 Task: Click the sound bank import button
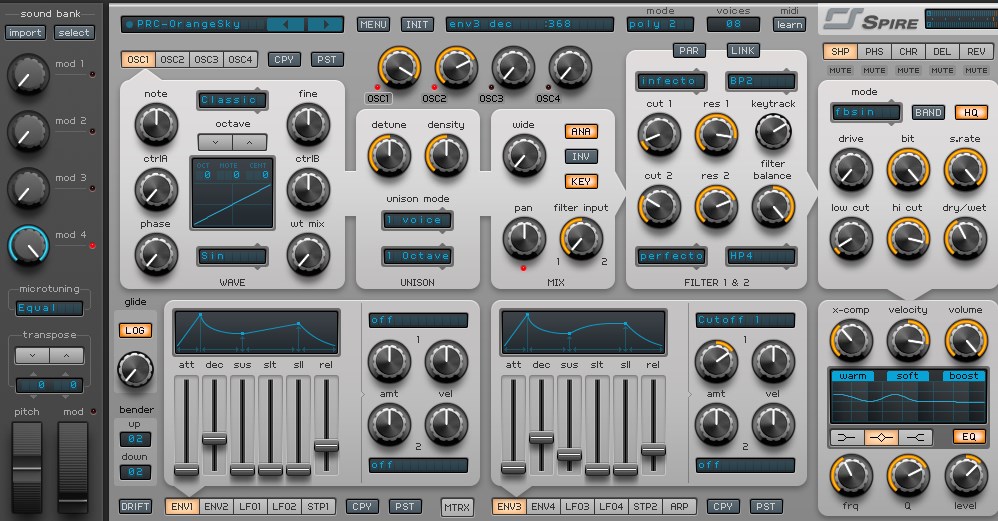coord(25,32)
